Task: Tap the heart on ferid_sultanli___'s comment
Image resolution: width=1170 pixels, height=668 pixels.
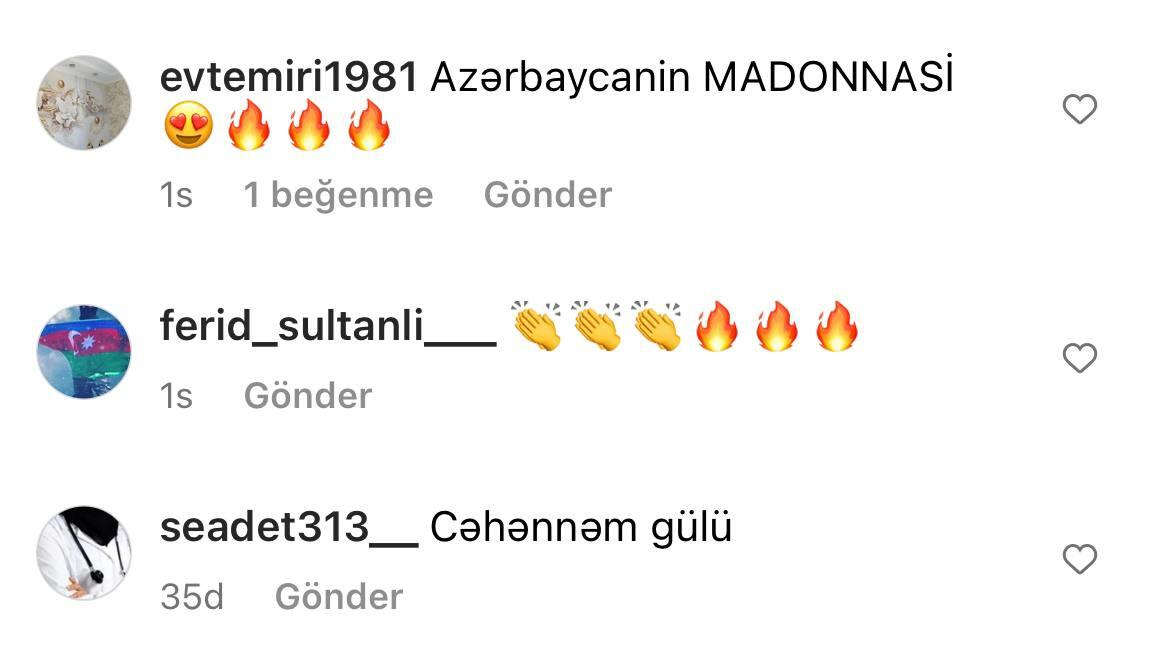Action: tap(1079, 358)
